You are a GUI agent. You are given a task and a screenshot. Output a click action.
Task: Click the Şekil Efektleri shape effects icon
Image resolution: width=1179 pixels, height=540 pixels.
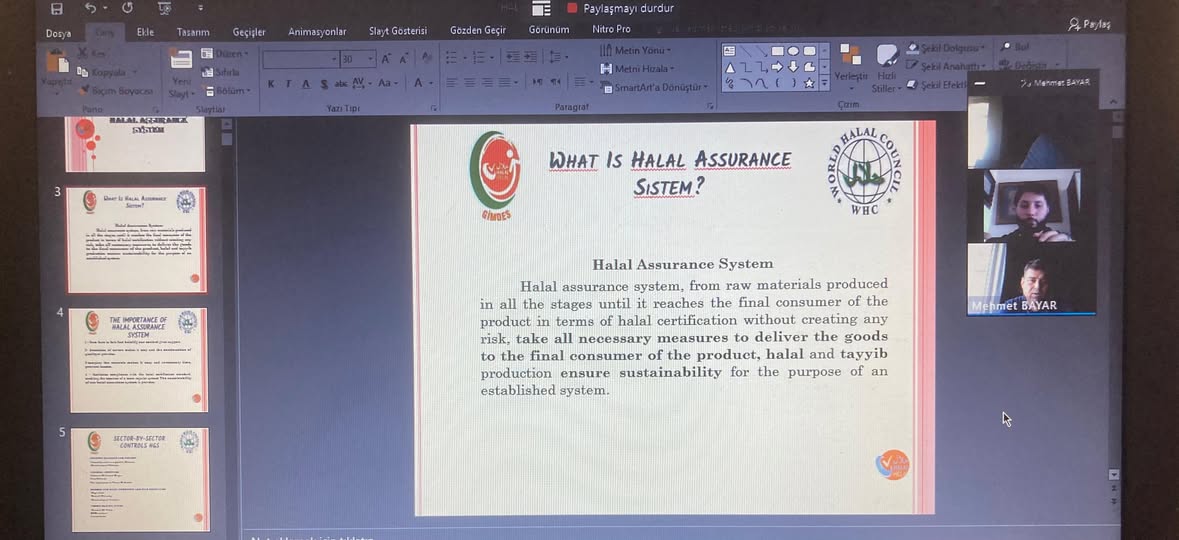912,84
